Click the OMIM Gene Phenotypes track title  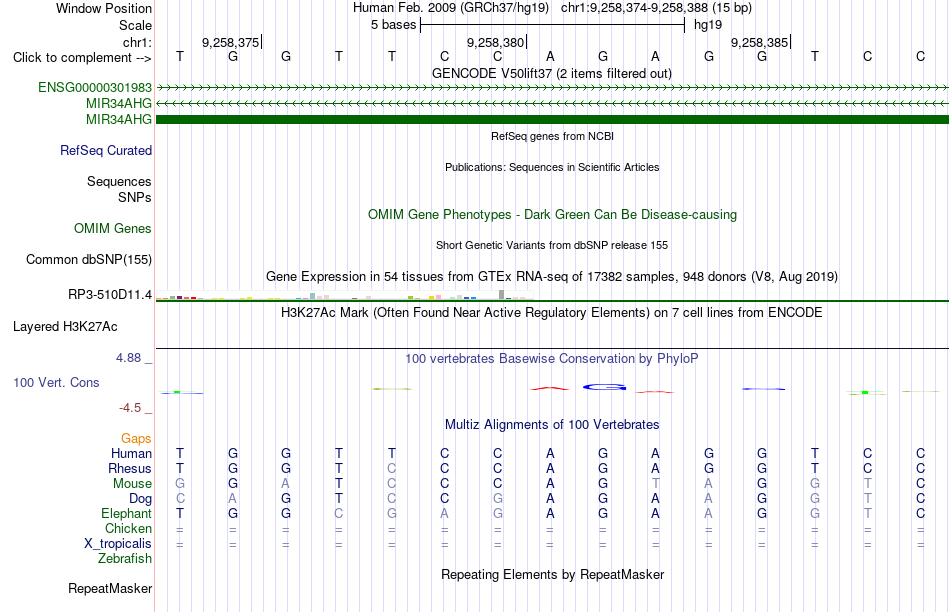[x=552, y=215]
